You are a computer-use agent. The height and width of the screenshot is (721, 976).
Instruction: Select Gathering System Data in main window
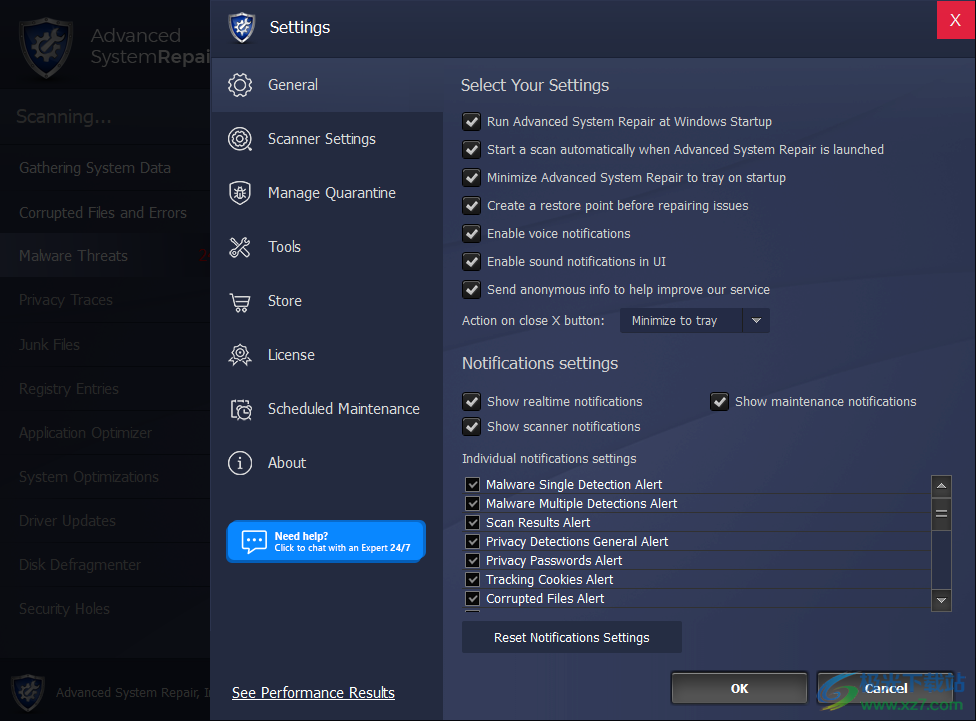click(105, 168)
